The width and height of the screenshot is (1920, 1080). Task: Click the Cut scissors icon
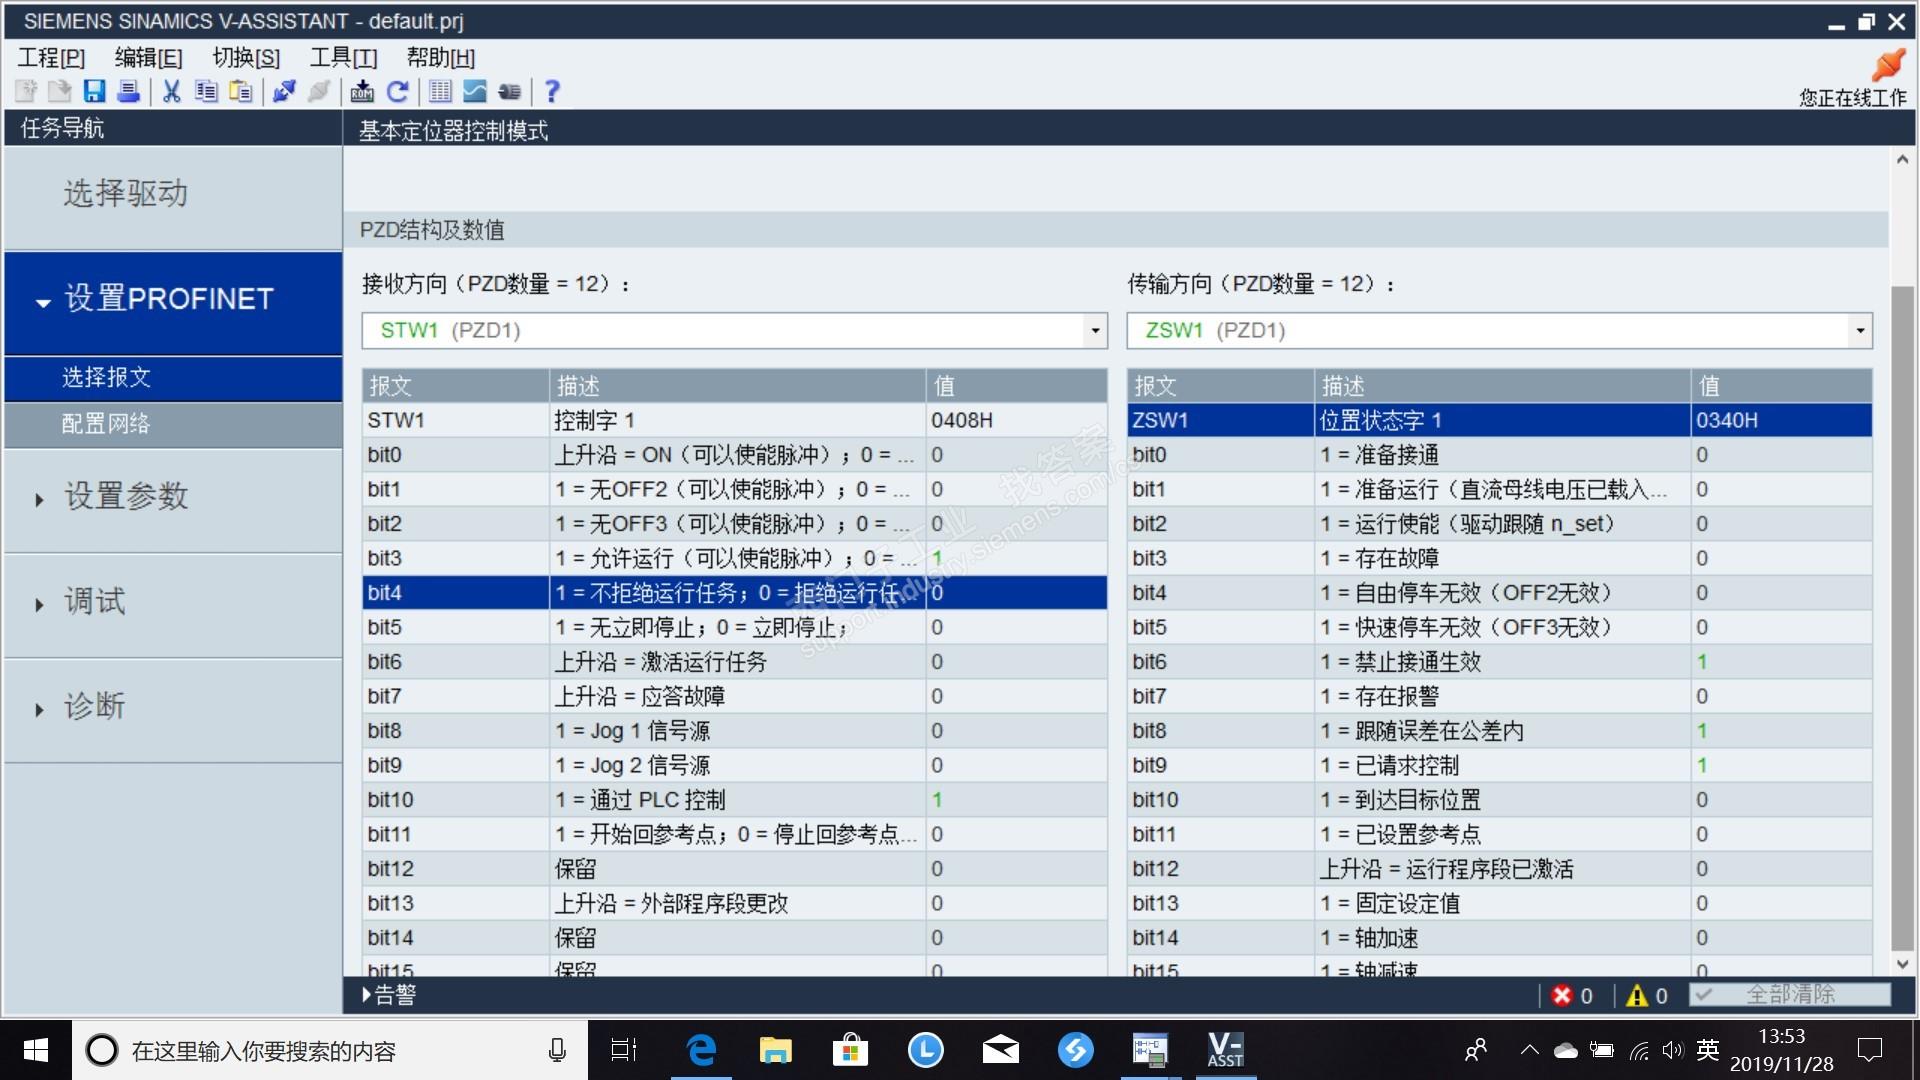click(171, 92)
